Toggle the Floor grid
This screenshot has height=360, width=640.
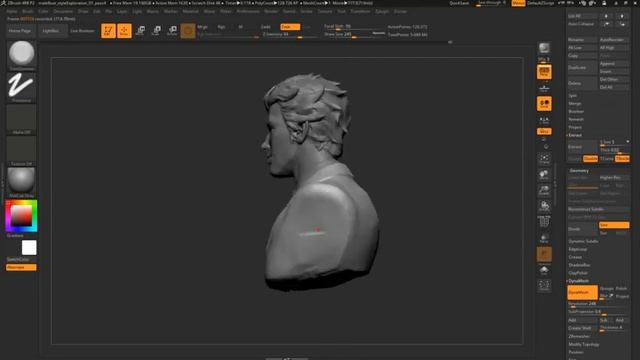544,88
